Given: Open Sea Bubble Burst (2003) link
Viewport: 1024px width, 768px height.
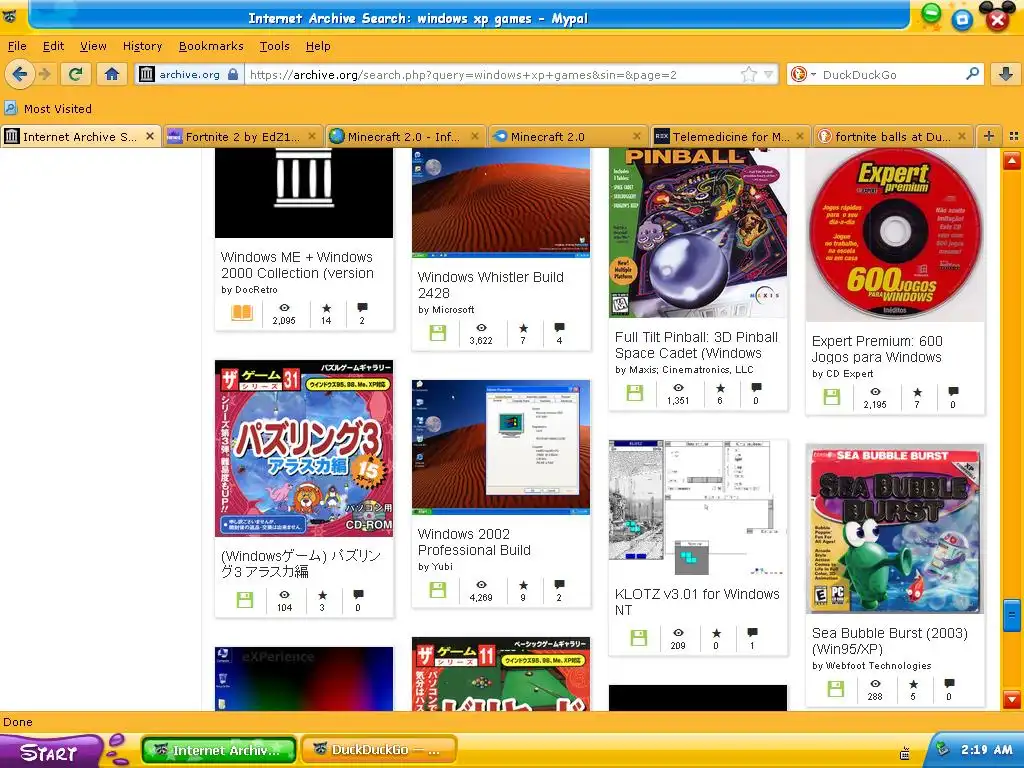Looking at the screenshot, I should tap(889, 641).
